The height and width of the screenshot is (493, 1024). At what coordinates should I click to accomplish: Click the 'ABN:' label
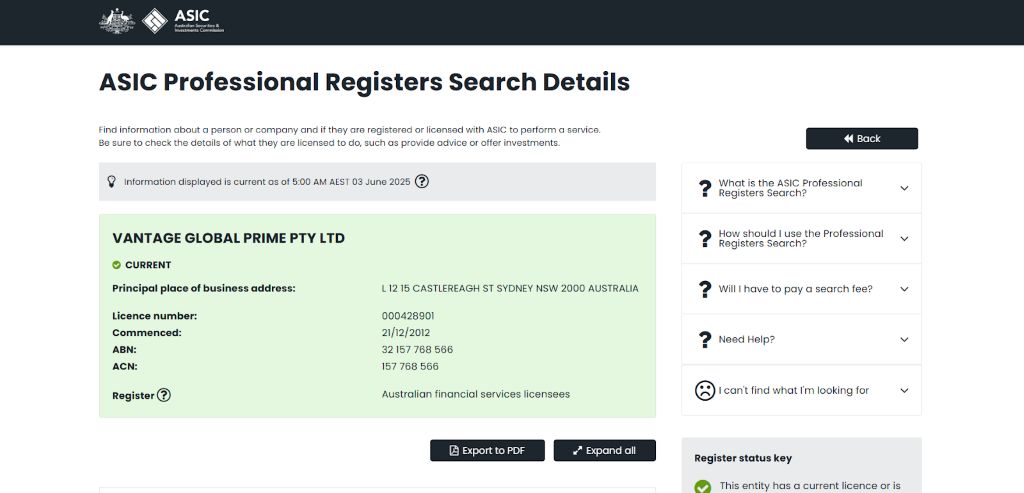(x=124, y=349)
